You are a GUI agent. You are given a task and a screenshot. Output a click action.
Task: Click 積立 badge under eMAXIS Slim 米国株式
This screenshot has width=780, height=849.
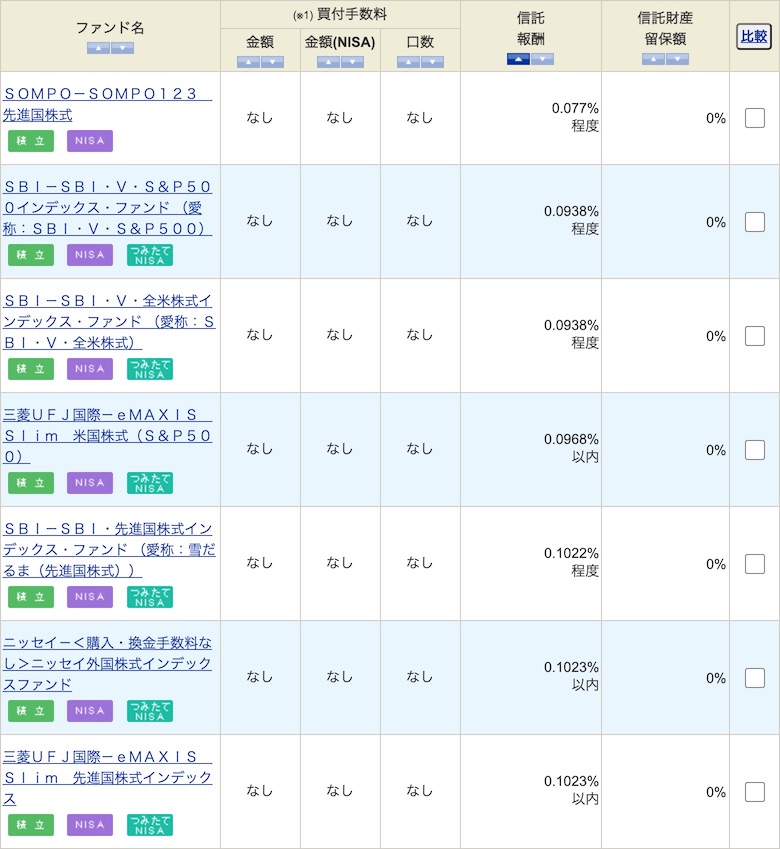[x=31, y=483]
